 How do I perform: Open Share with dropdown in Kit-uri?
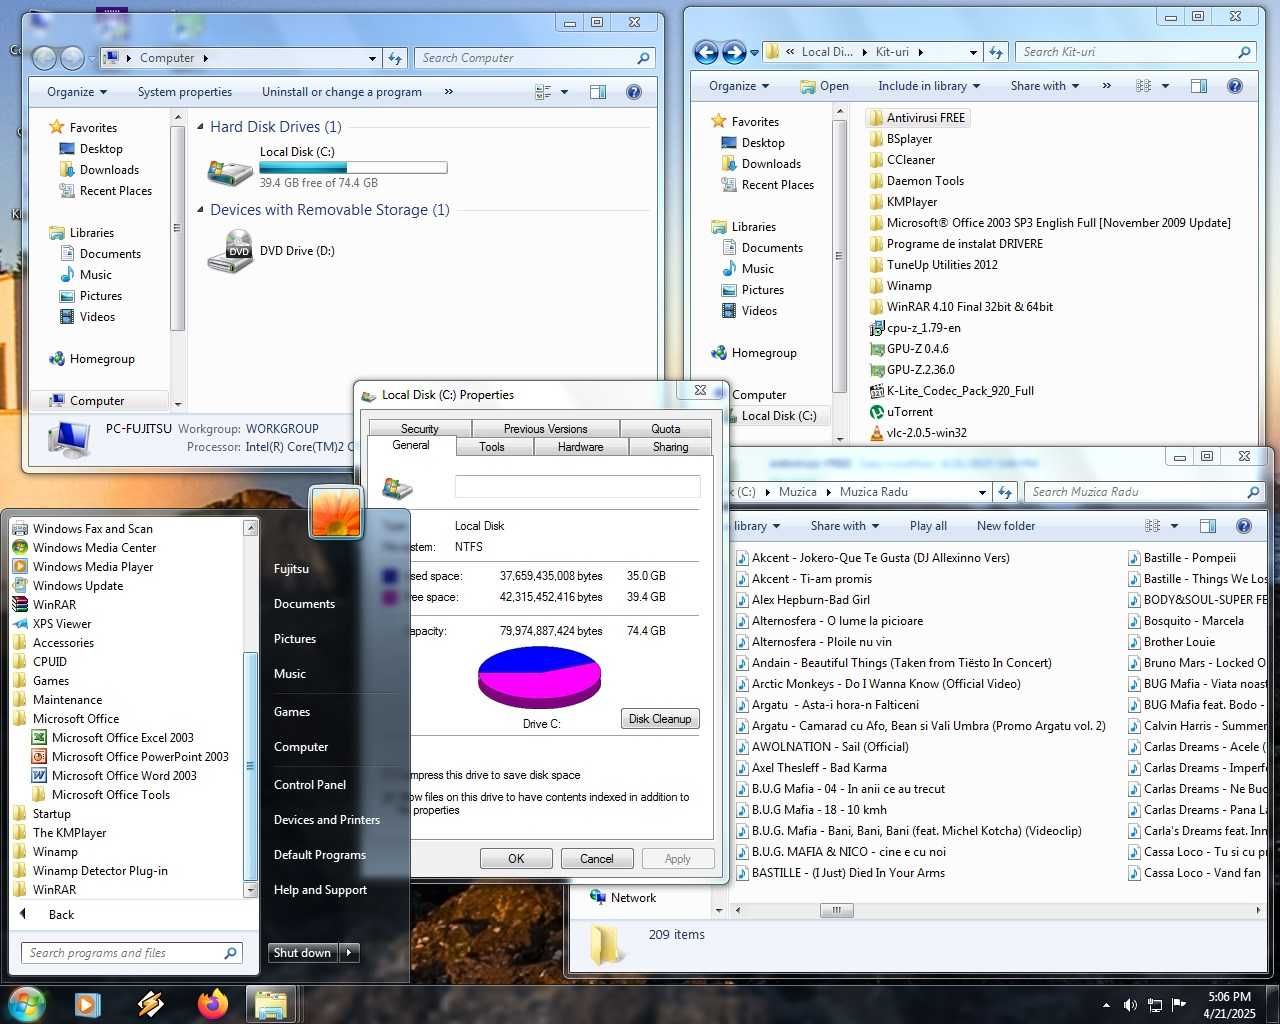1045,86
